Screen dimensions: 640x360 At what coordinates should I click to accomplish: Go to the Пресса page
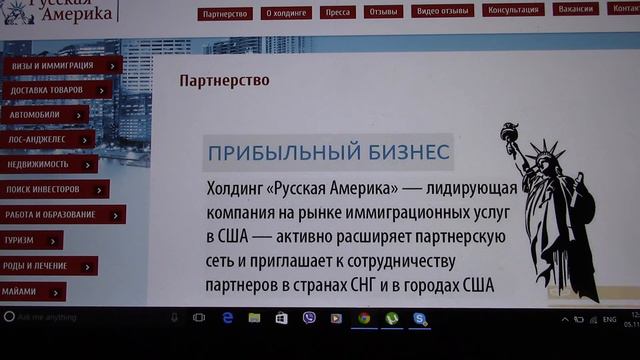[x=338, y=12]
